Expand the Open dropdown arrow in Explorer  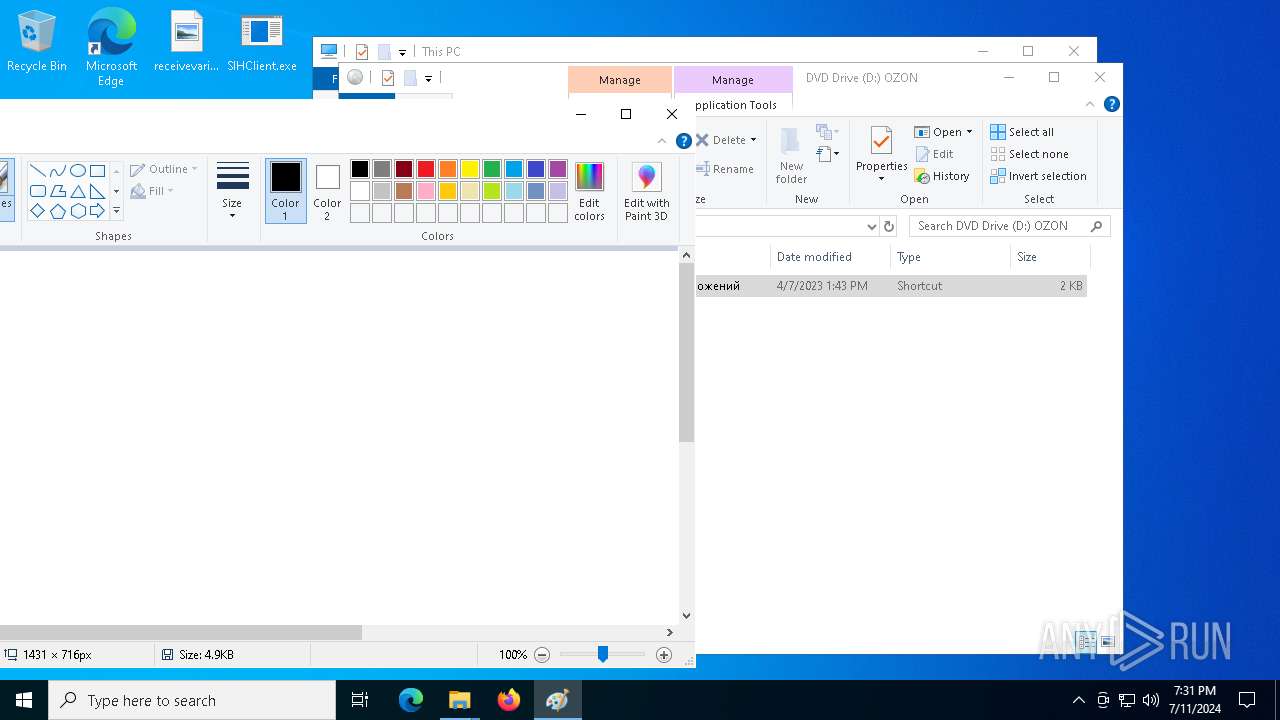tap(969, 132)
